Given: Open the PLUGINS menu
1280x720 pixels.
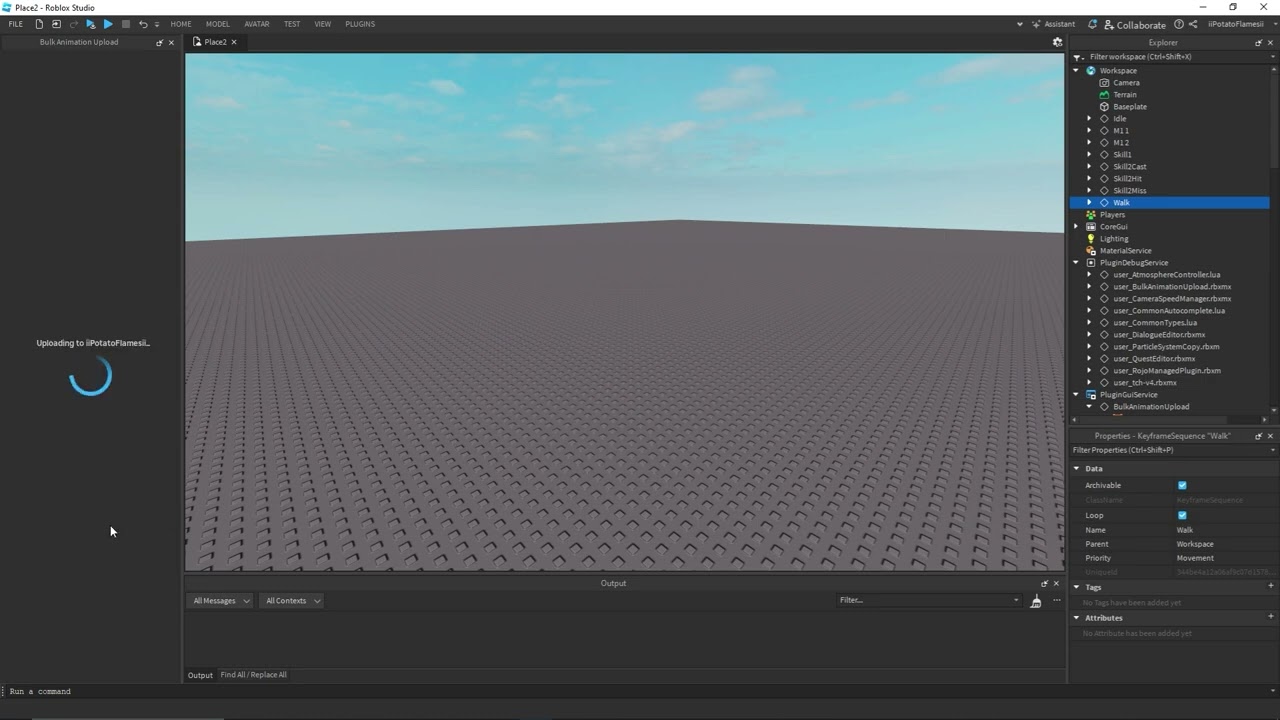Looking at the screenshot, I should click(x=360, y=24).
